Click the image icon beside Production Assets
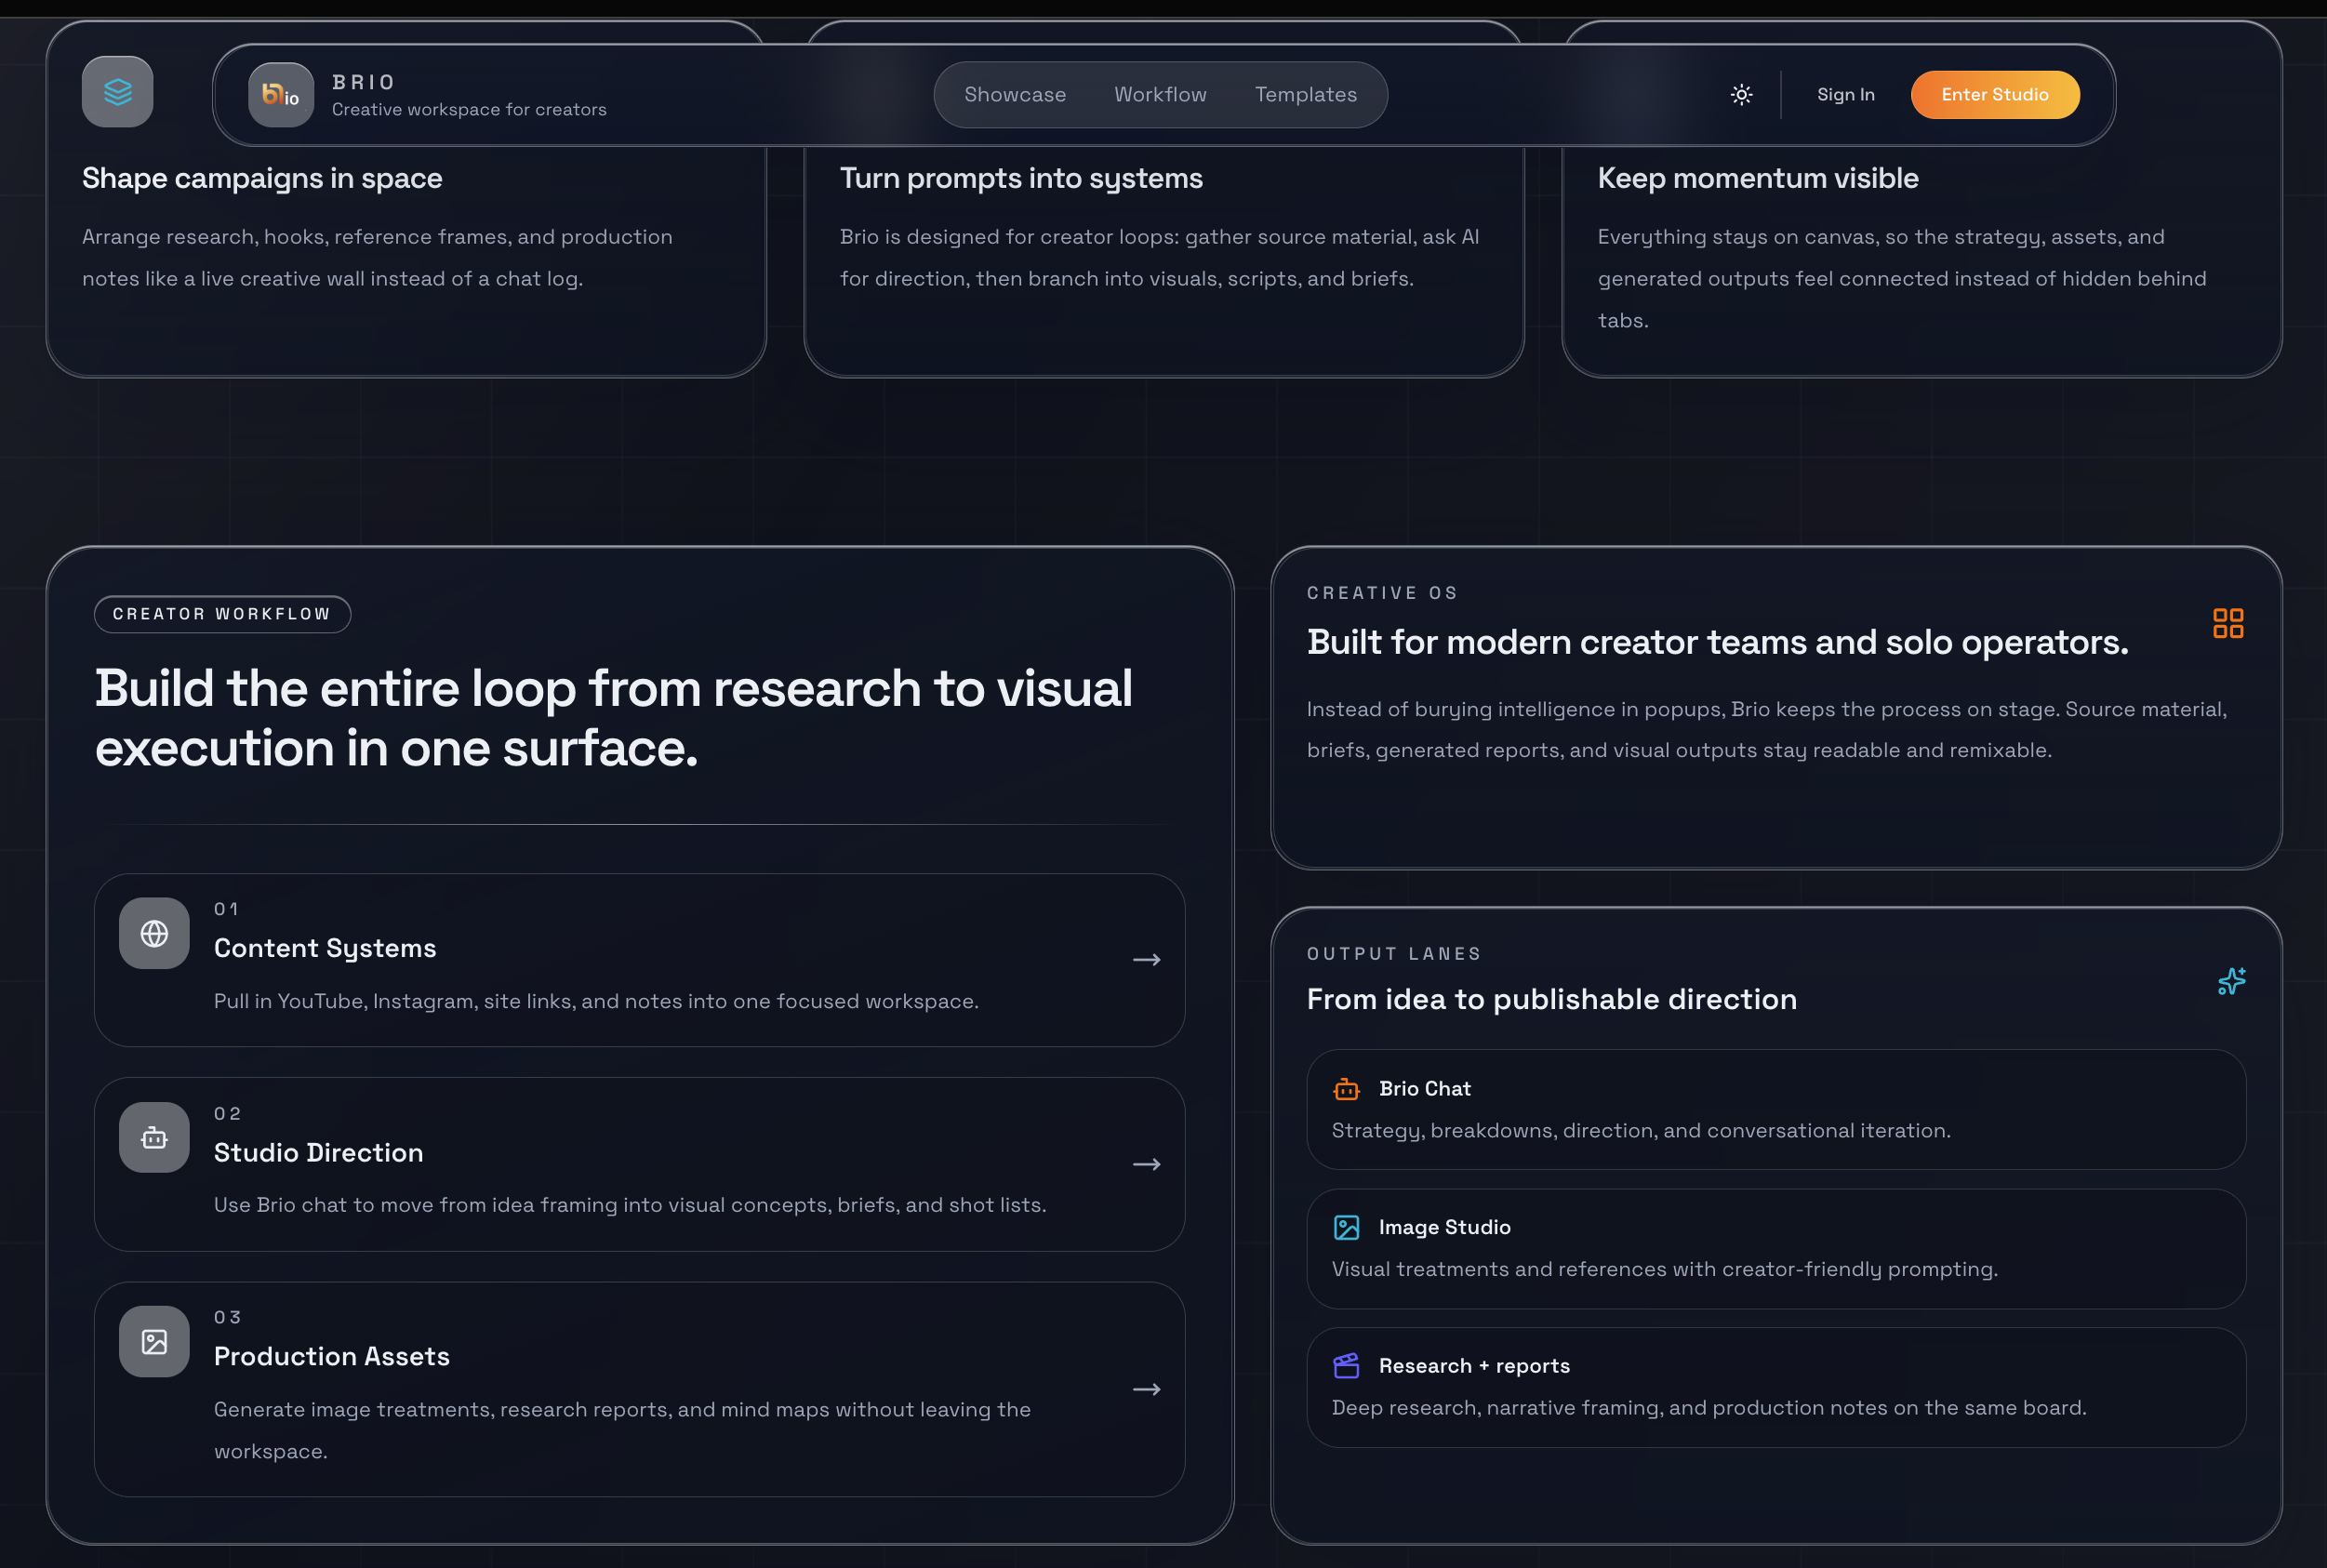This screenshot has height=1568, width=2327. [x=154, y=1342]
